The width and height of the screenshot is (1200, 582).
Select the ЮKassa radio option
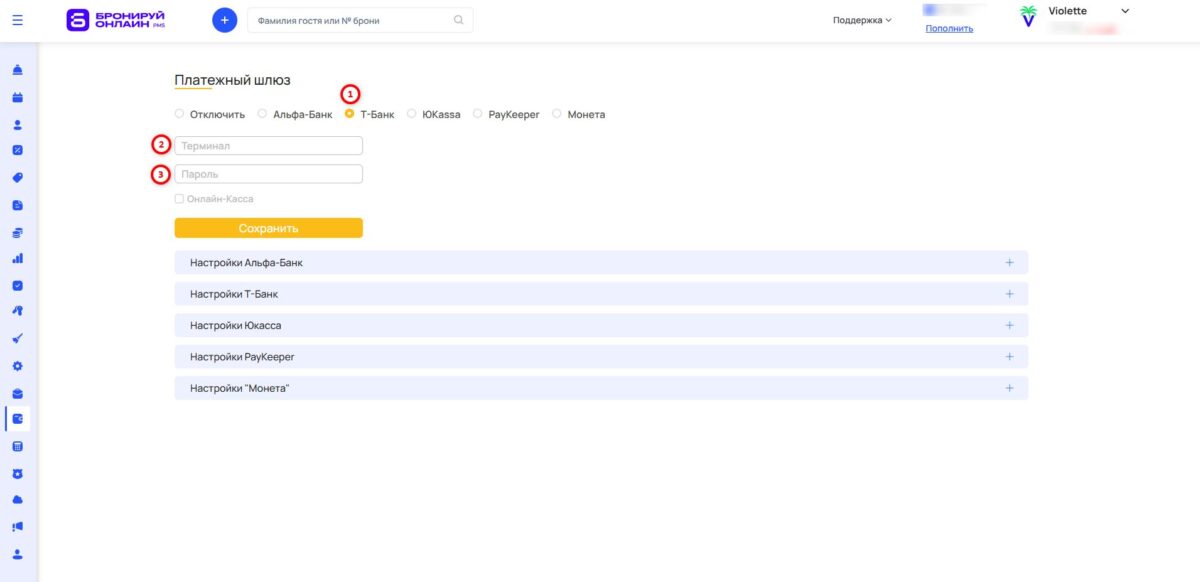[x=411, y=114]
